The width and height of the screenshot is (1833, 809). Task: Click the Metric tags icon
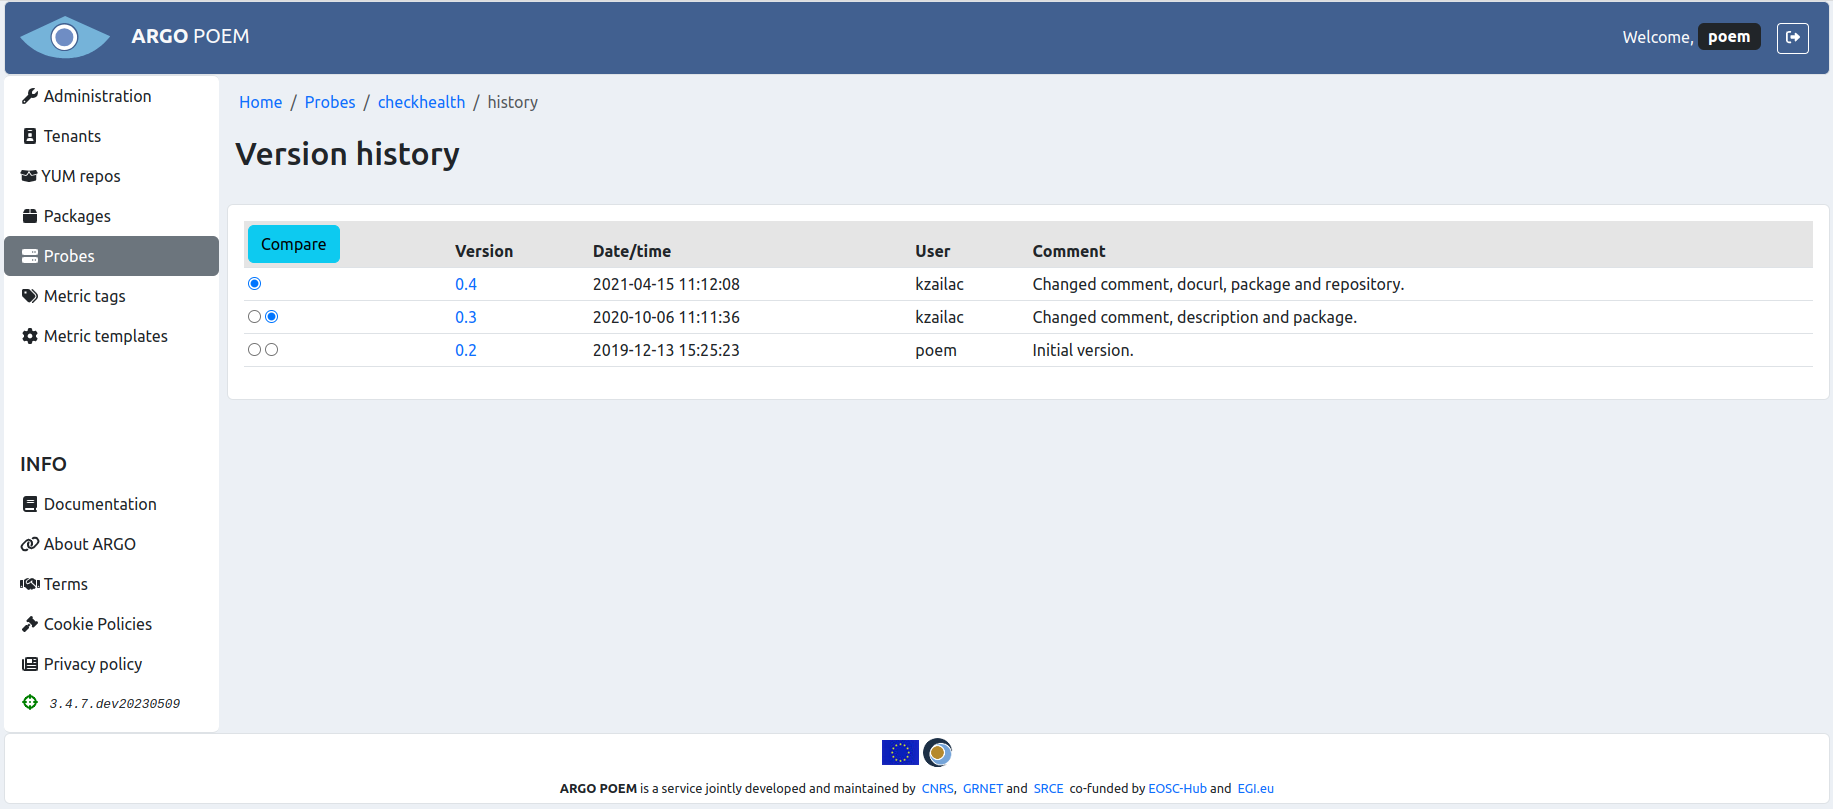(30, 296)
